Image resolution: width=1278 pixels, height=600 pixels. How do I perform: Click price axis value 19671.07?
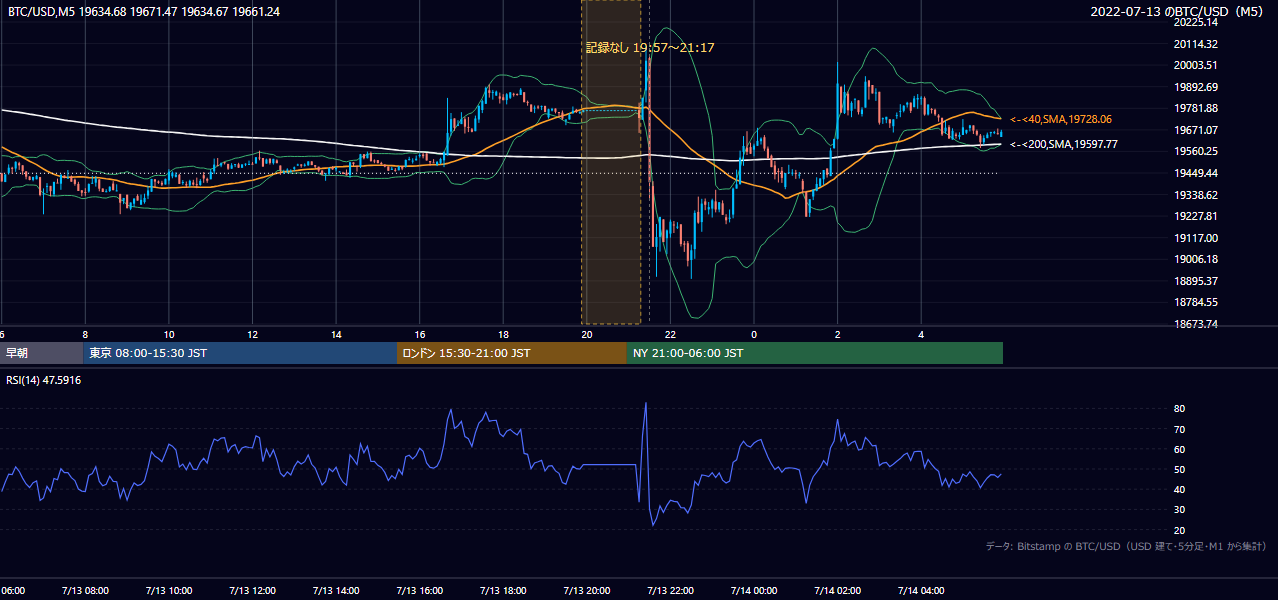pyautogui.click(x=1196, y=130)
